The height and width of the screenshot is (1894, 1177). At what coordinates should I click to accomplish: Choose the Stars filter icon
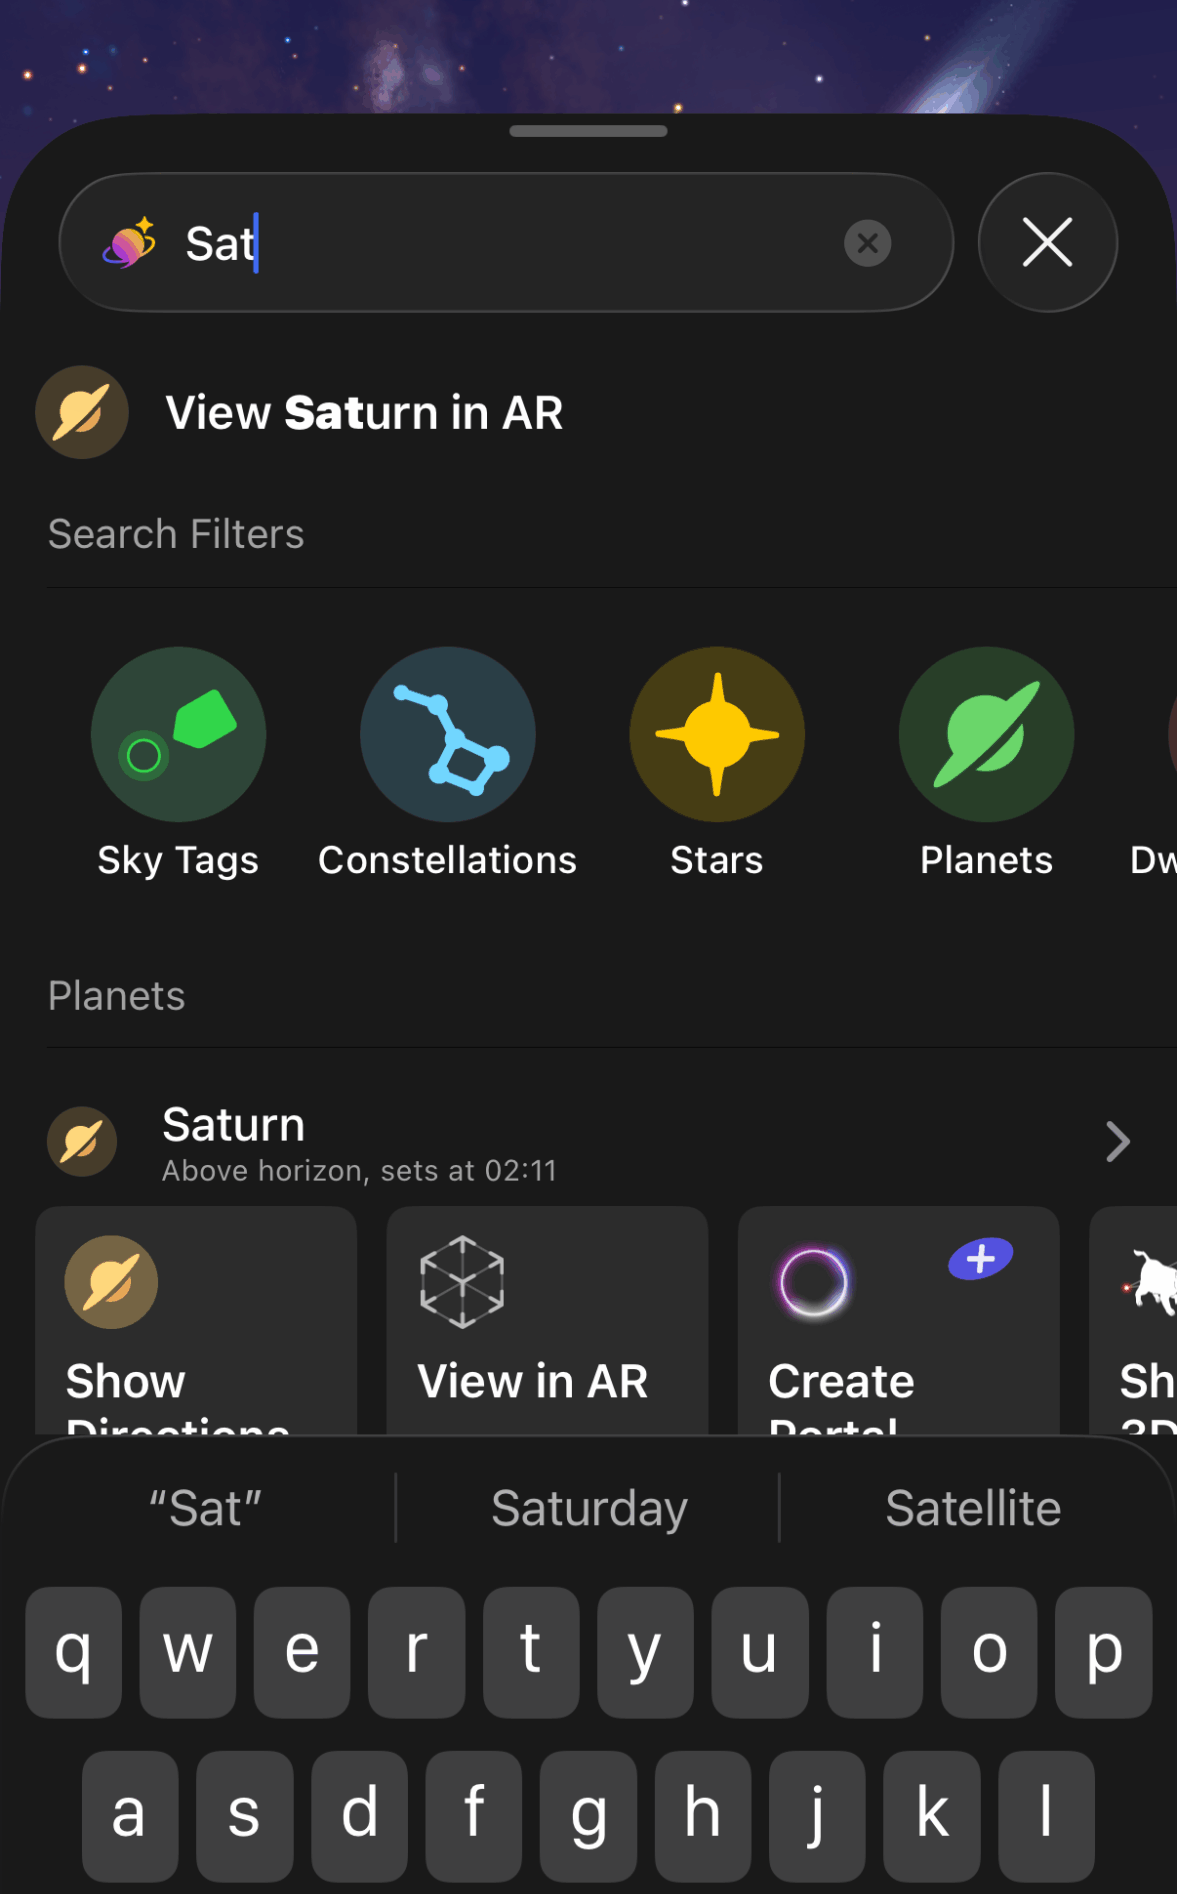pos(717,734)
